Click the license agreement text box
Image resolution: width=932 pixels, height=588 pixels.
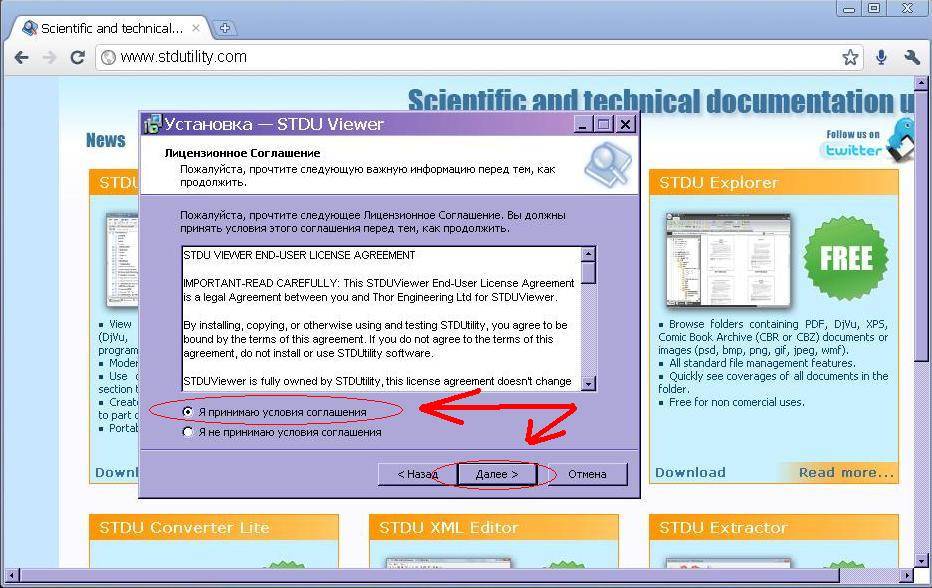click(381, 318)
